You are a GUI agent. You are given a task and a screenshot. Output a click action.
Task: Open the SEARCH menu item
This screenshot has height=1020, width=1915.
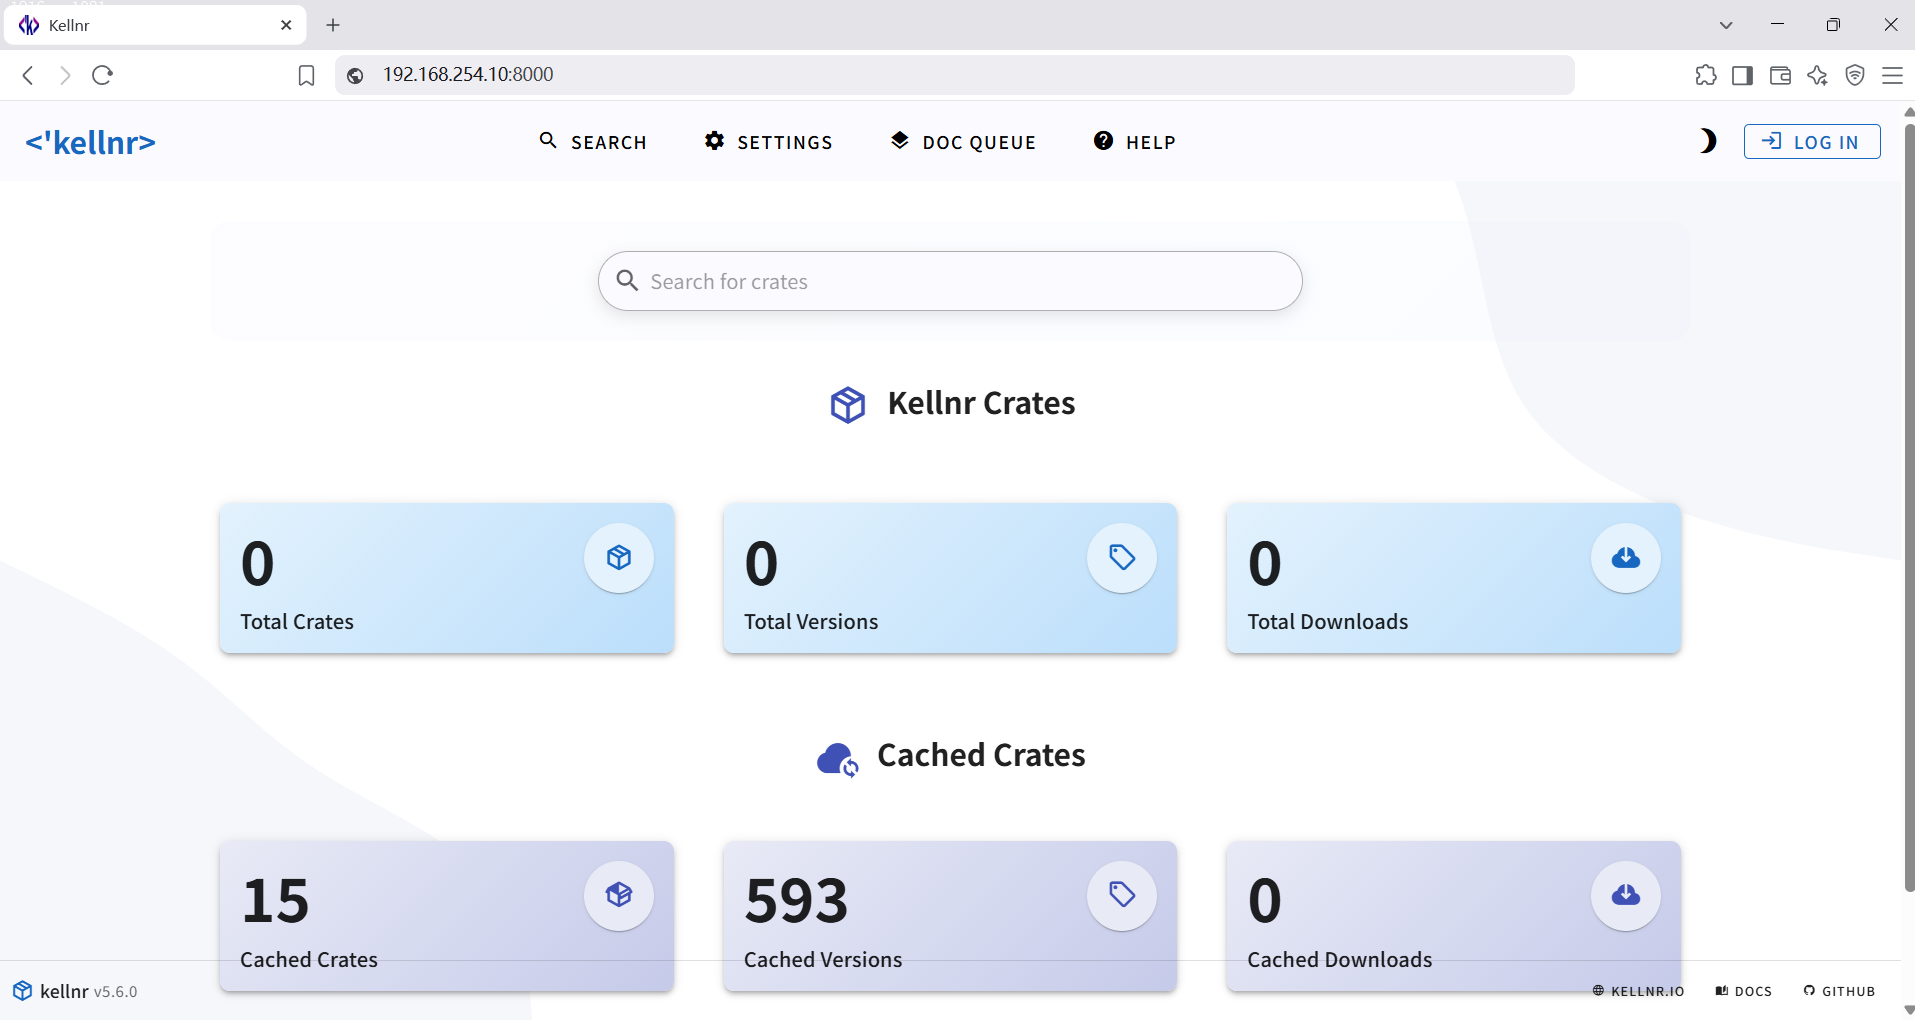(x=593, y=142)
